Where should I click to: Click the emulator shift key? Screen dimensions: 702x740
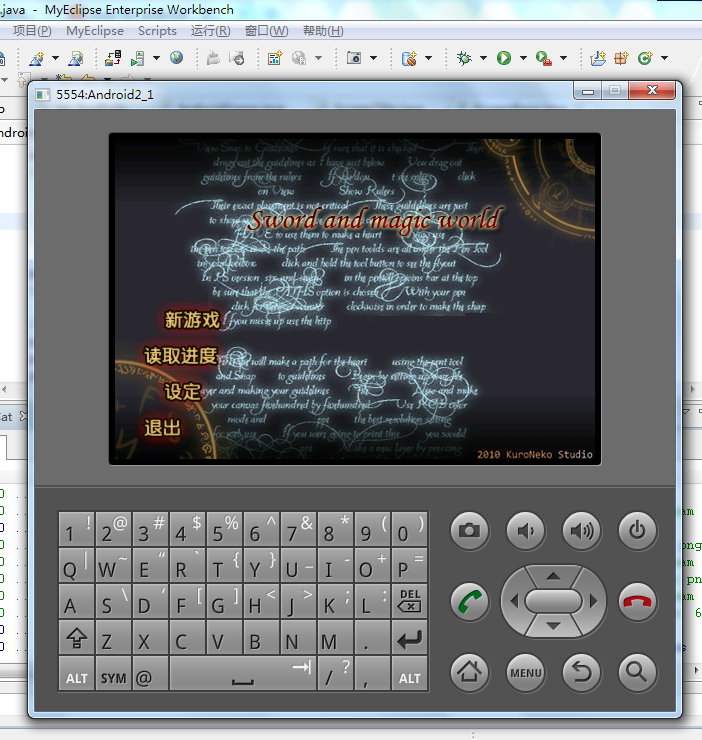76,637
